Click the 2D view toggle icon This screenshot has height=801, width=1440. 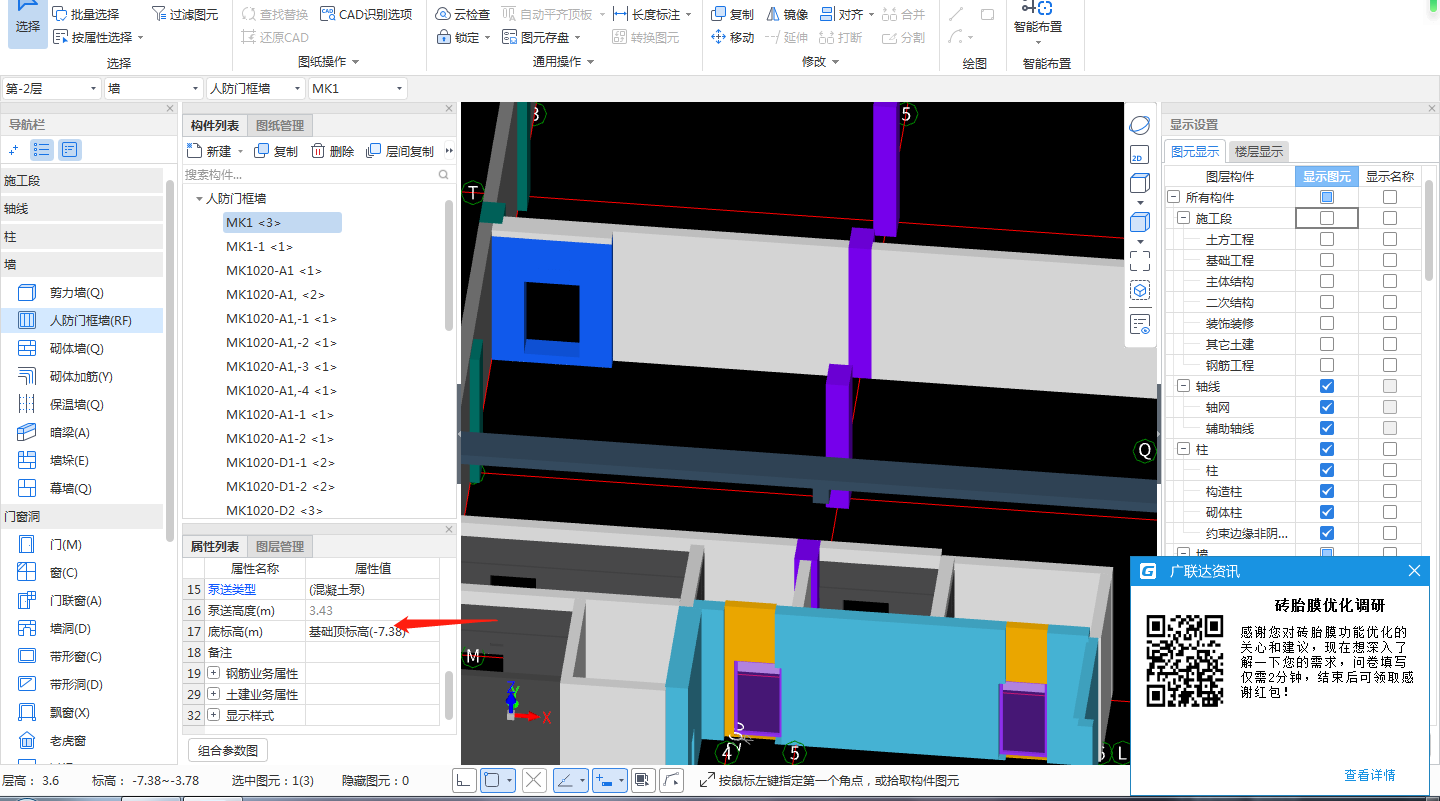pos(1139,155)
